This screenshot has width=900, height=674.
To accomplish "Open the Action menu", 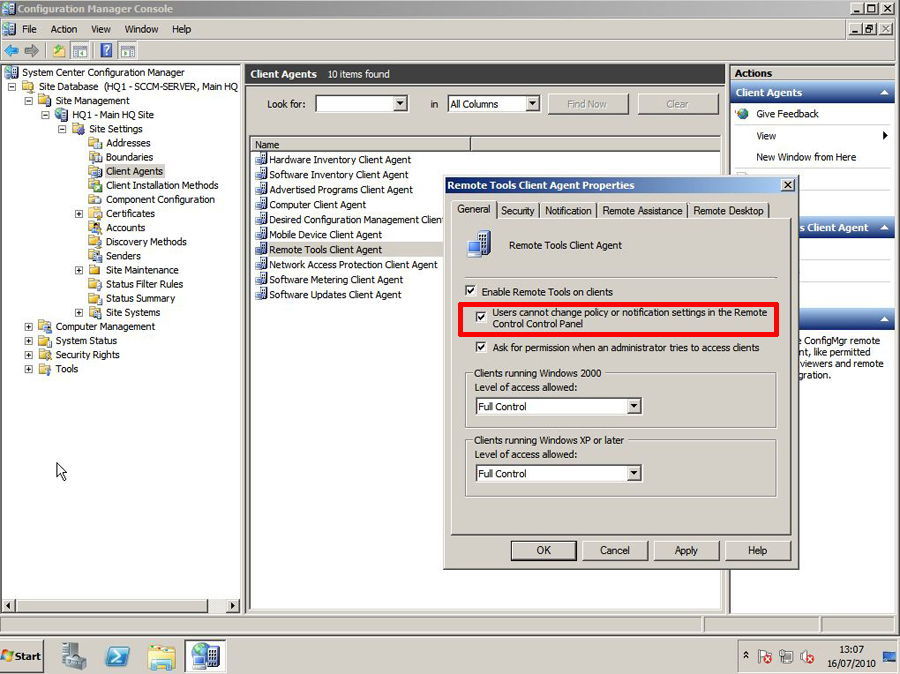I will click(64, 29).
